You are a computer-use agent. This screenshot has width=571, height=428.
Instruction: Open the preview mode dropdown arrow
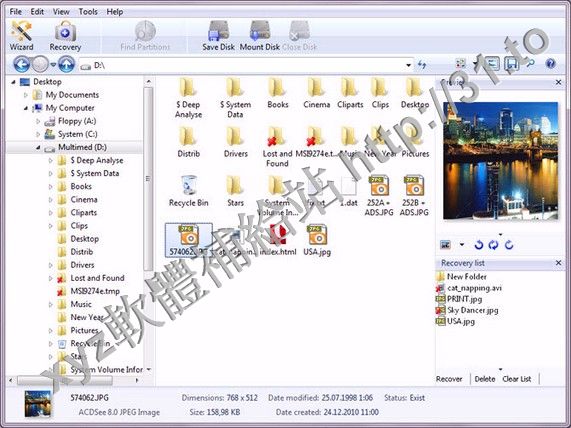462,244
